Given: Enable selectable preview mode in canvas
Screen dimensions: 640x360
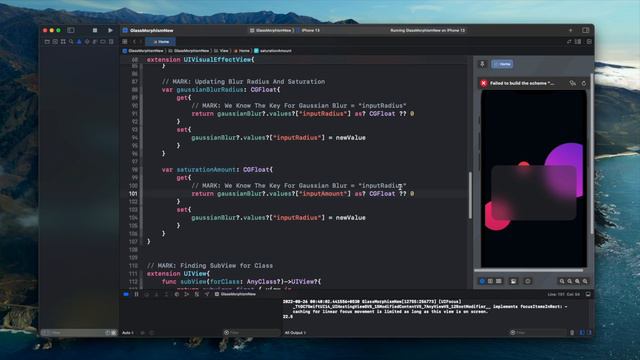Looking at the screenshot, I should point(491,281).
